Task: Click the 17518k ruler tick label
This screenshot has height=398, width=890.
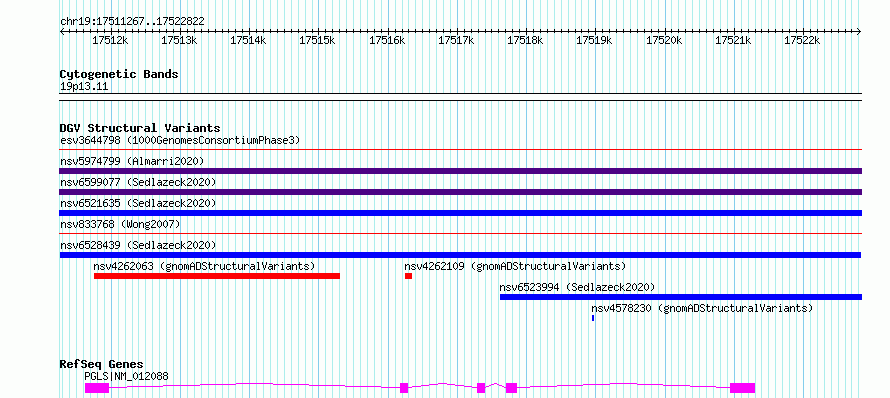Action: click(x=525, y=40)
